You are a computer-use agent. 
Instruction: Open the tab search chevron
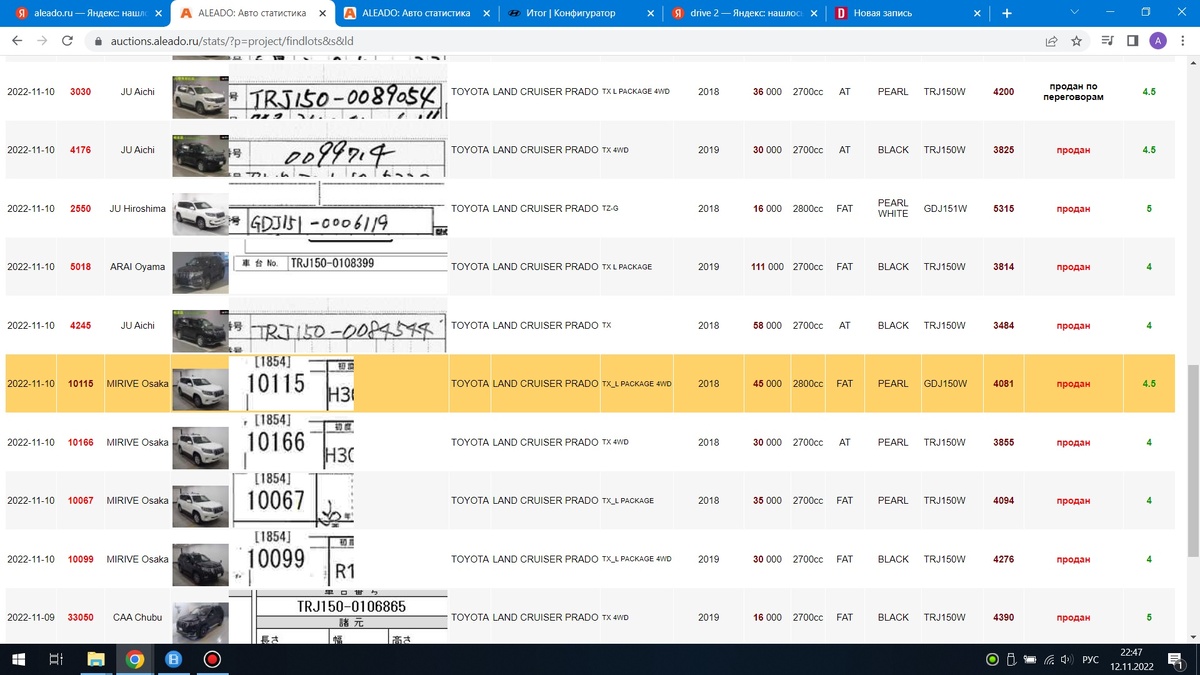[1074, 12]
